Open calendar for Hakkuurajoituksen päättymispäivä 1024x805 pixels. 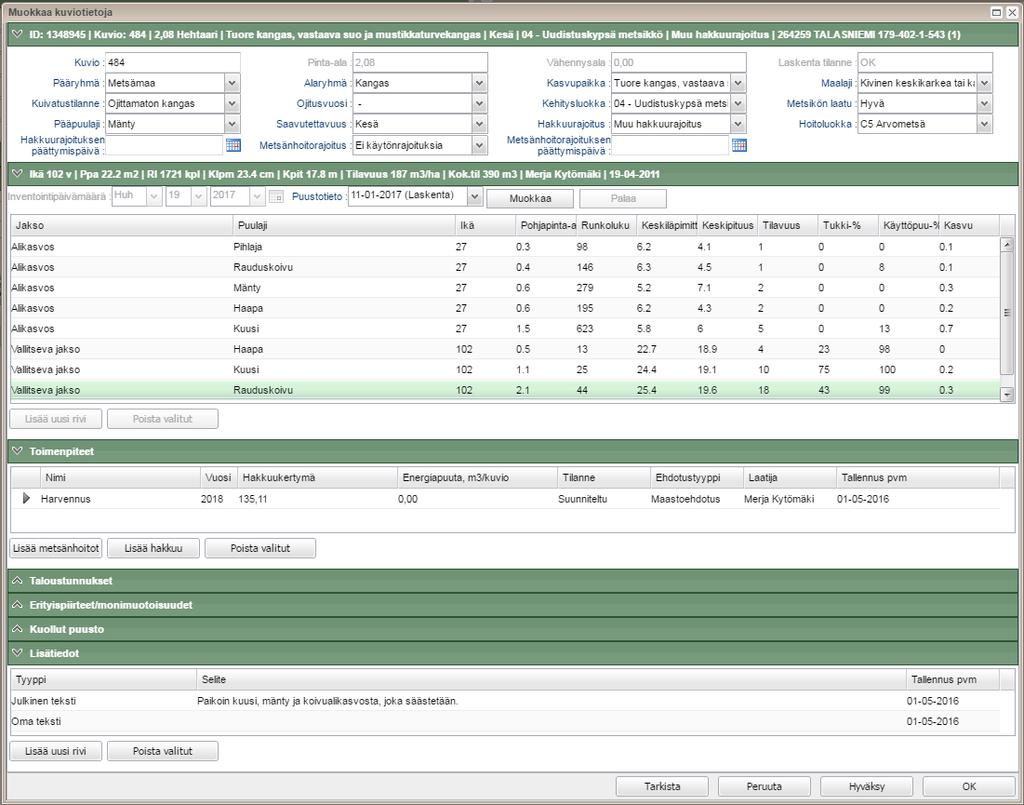tap(233, 145)
